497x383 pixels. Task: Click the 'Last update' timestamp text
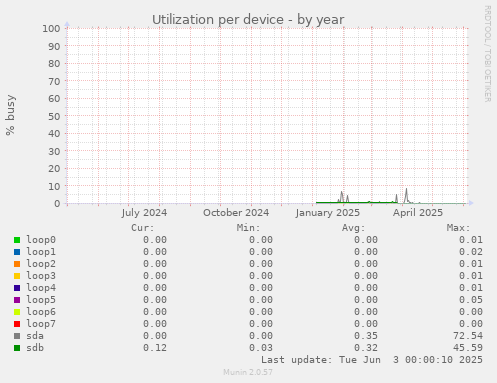coord(372,360)
